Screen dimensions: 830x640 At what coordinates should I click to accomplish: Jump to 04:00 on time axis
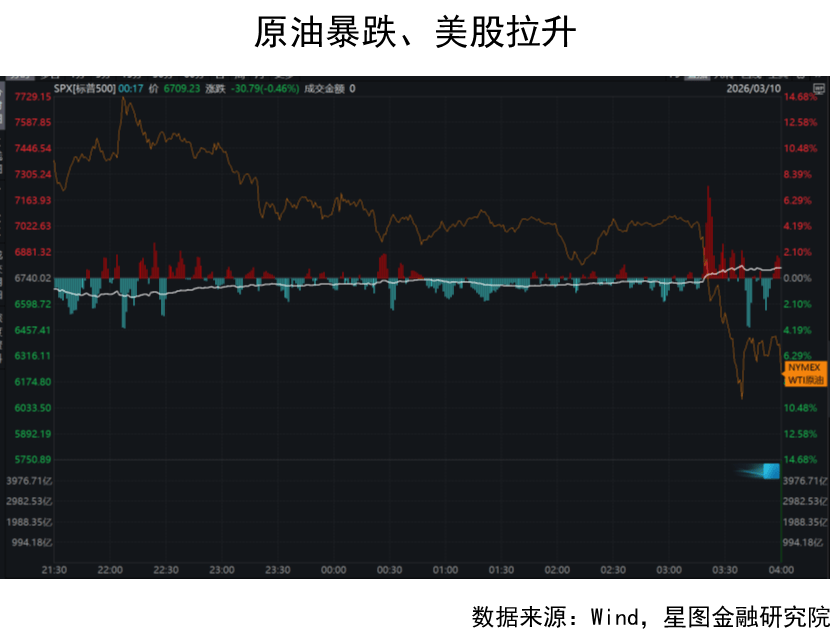(x=780, y=570)
